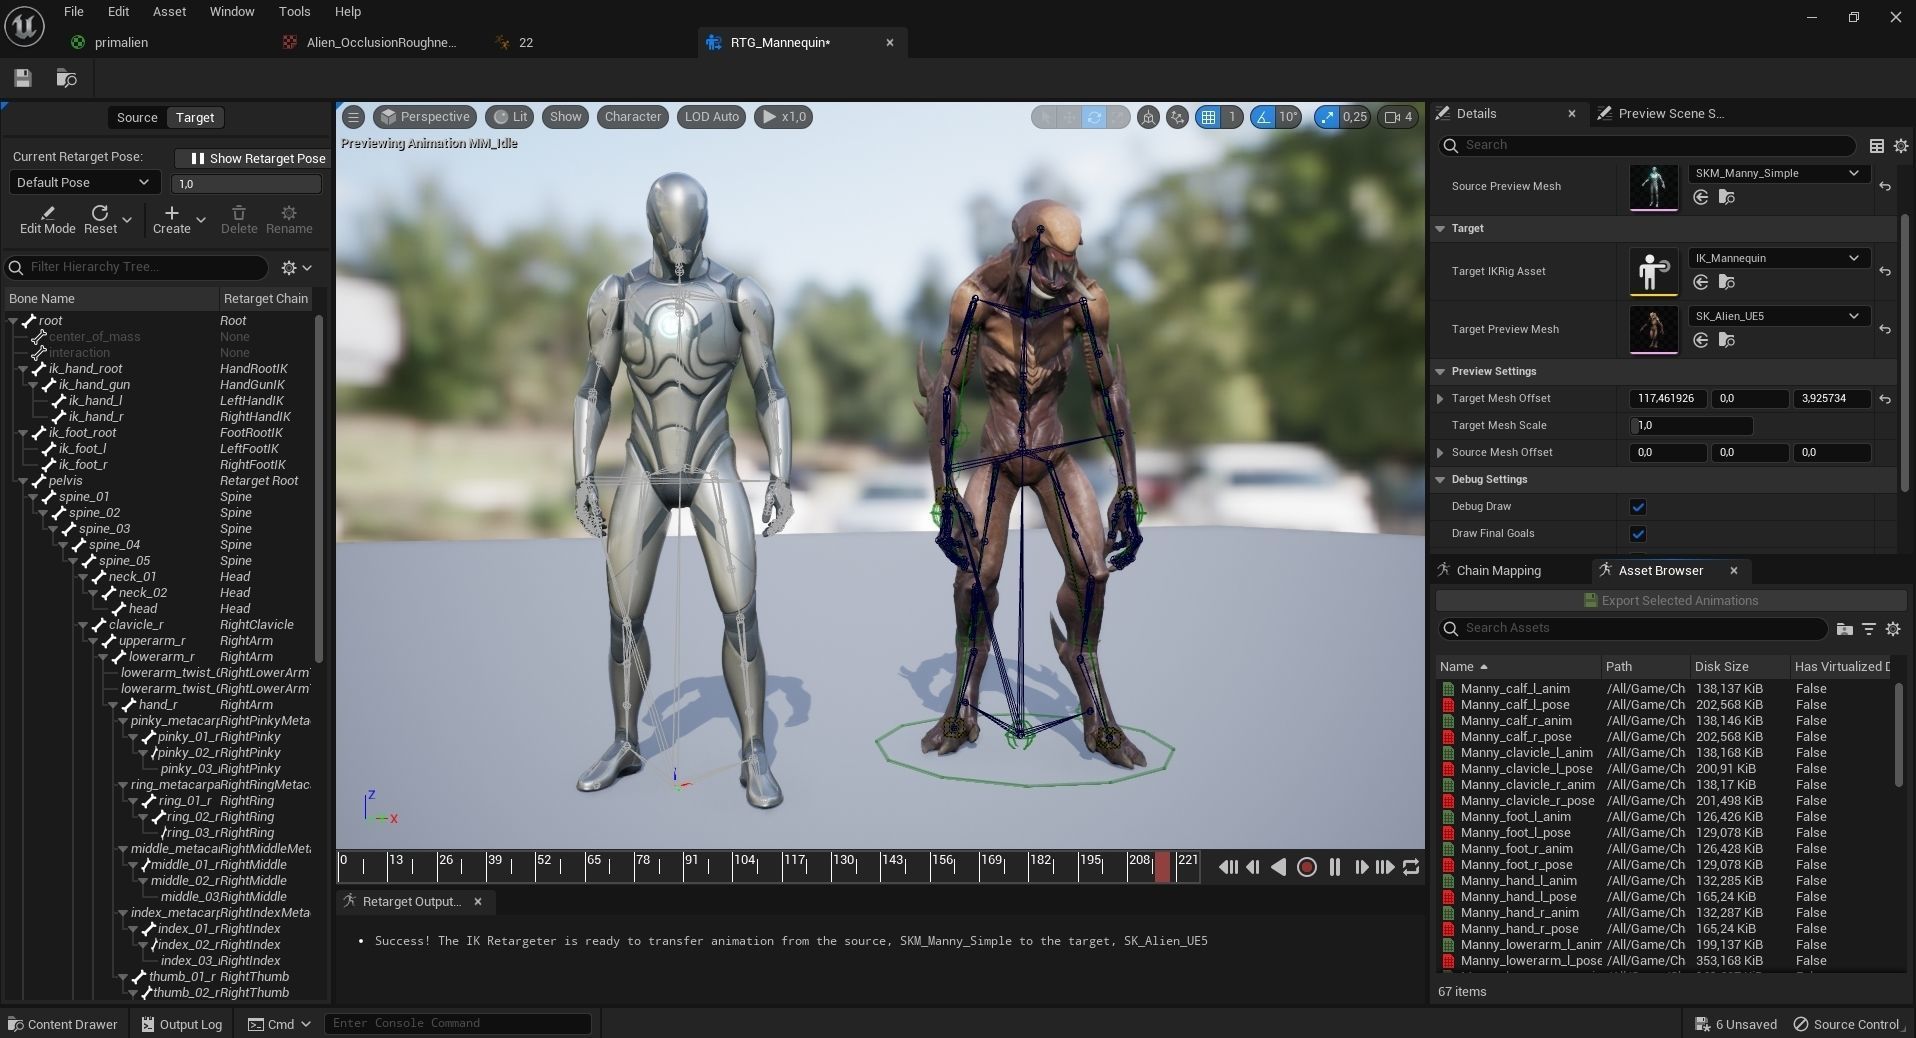
Task: Toggle the Lit view mode button
Action: (x=511, y=117)
